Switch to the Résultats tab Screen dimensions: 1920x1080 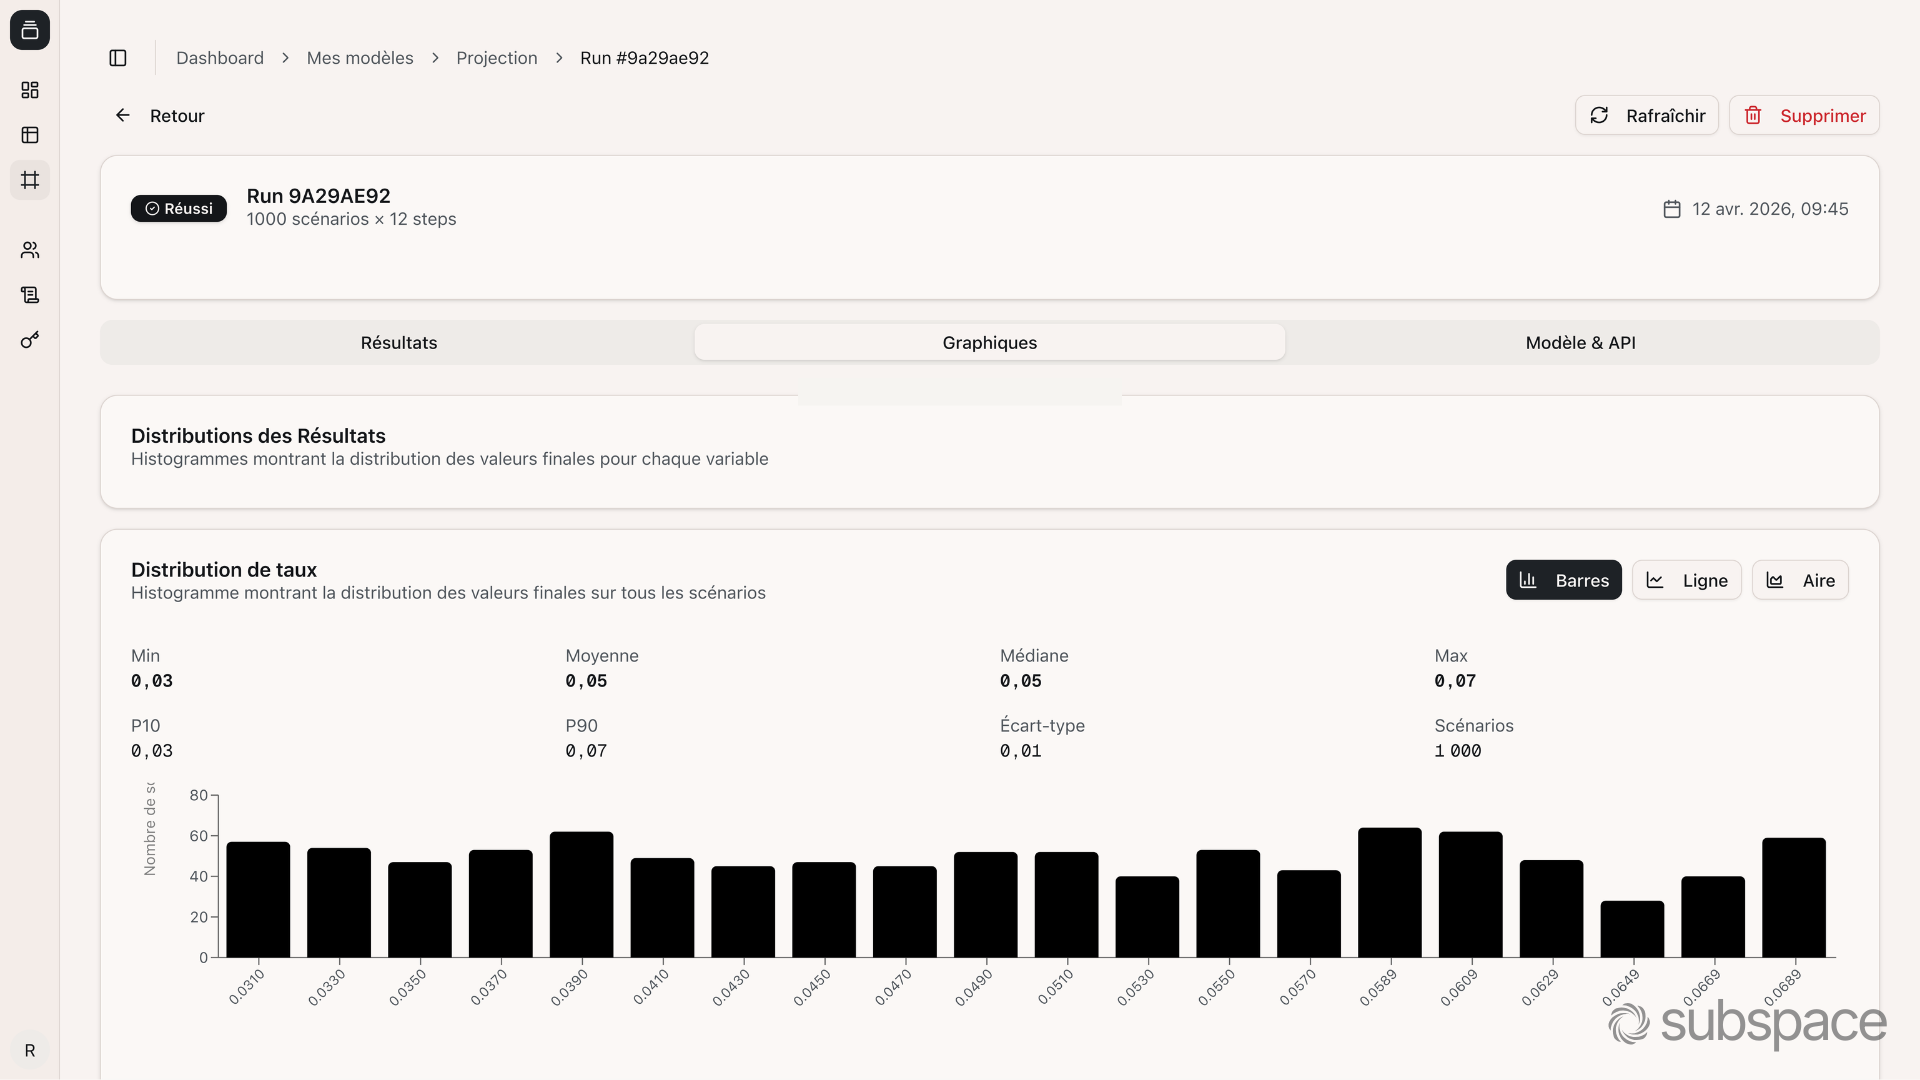[x=398, y=342]
